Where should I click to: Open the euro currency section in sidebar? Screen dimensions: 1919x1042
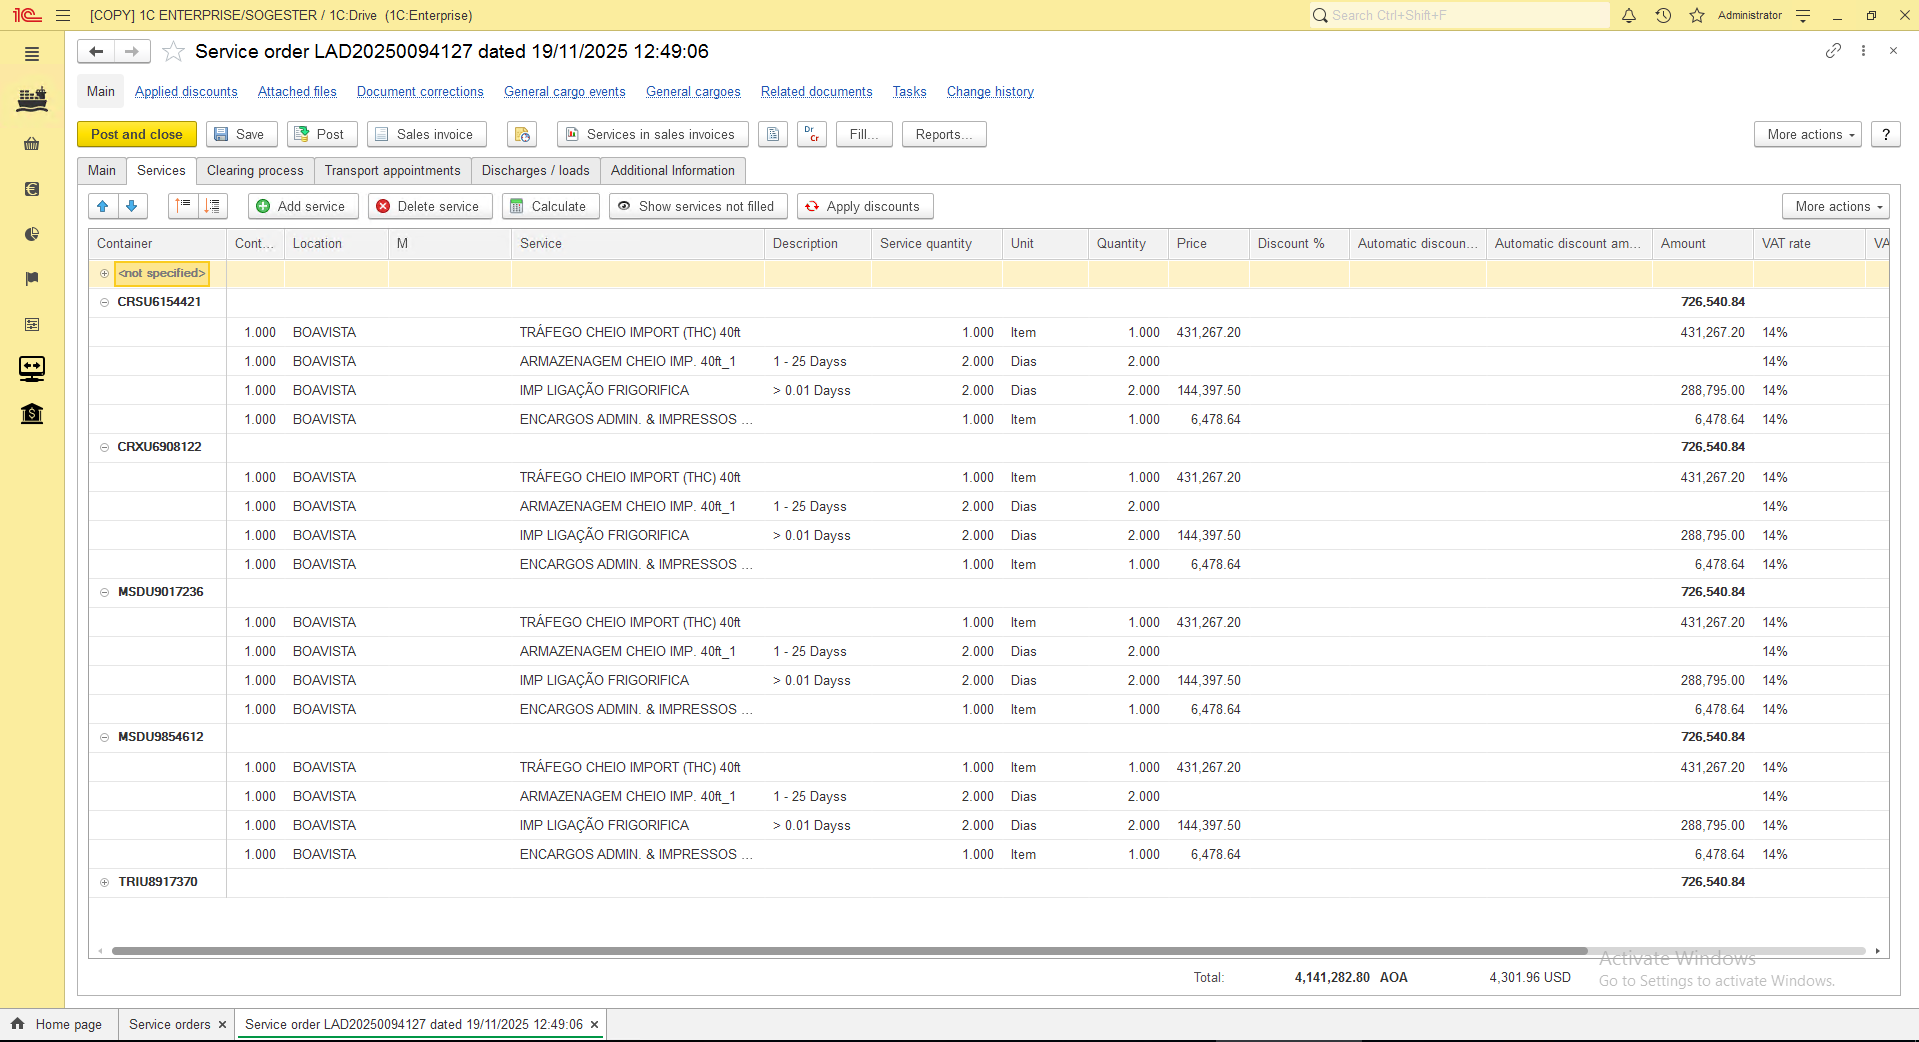pyautogui.click(x=32, y=189)
